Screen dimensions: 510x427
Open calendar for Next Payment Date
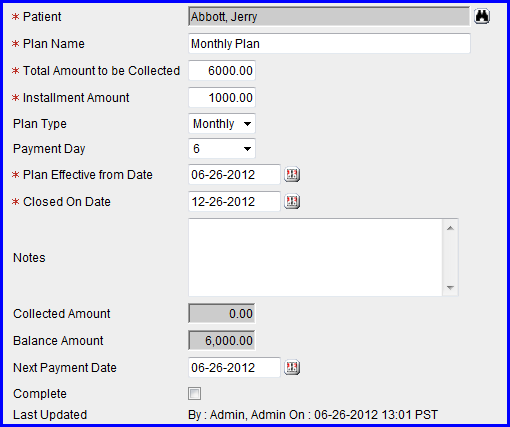click(x=292, y=368)
